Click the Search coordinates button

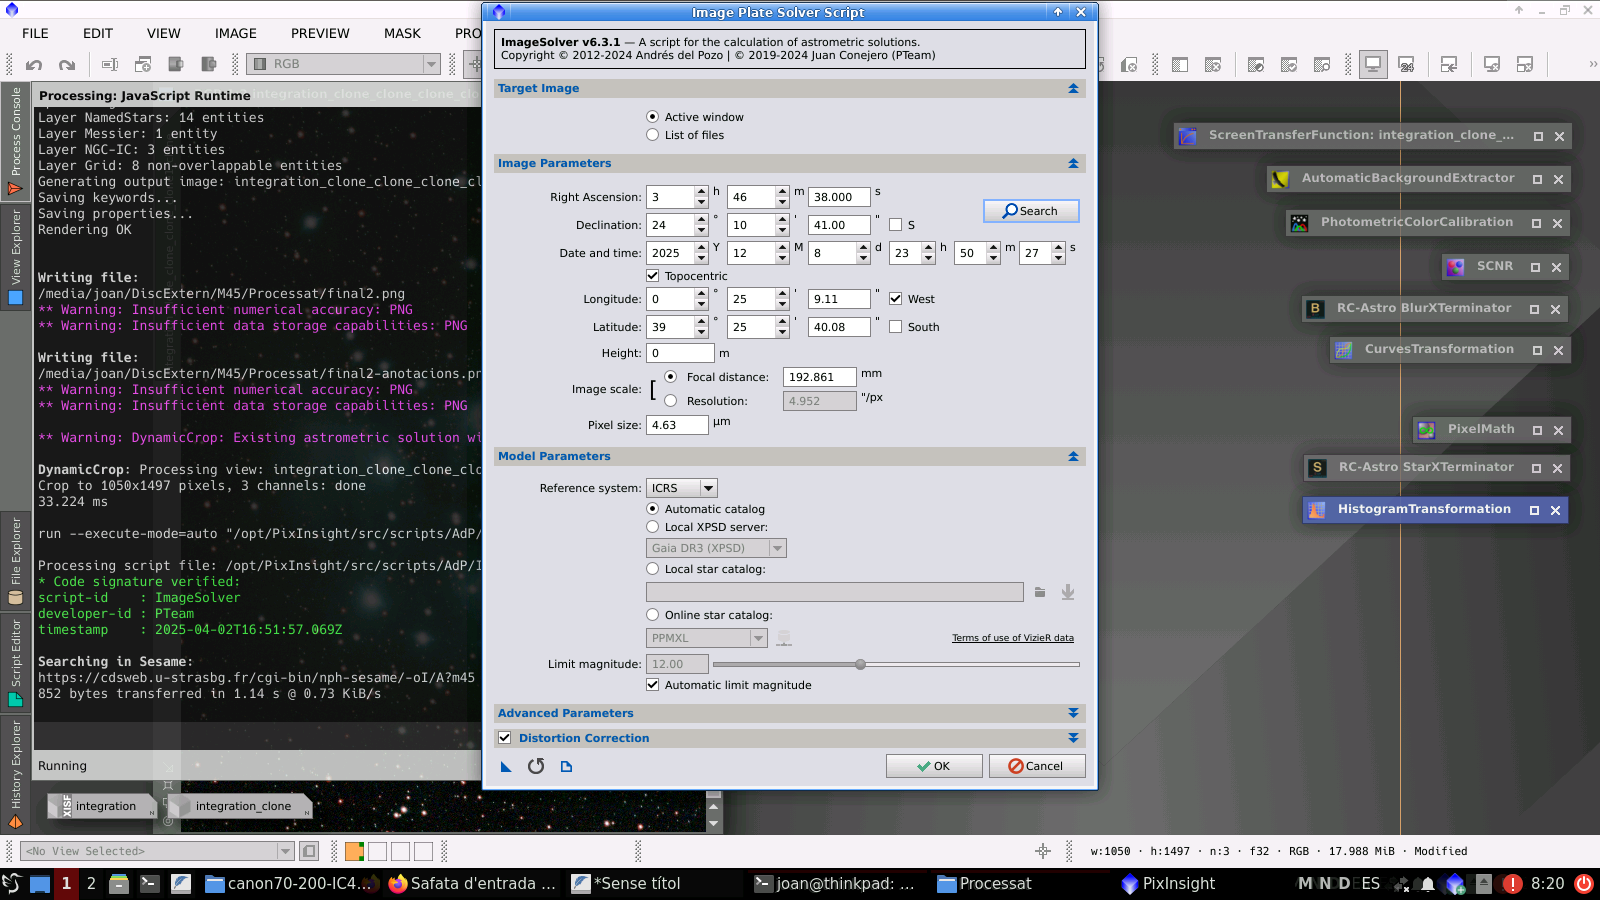(1031, 211)
